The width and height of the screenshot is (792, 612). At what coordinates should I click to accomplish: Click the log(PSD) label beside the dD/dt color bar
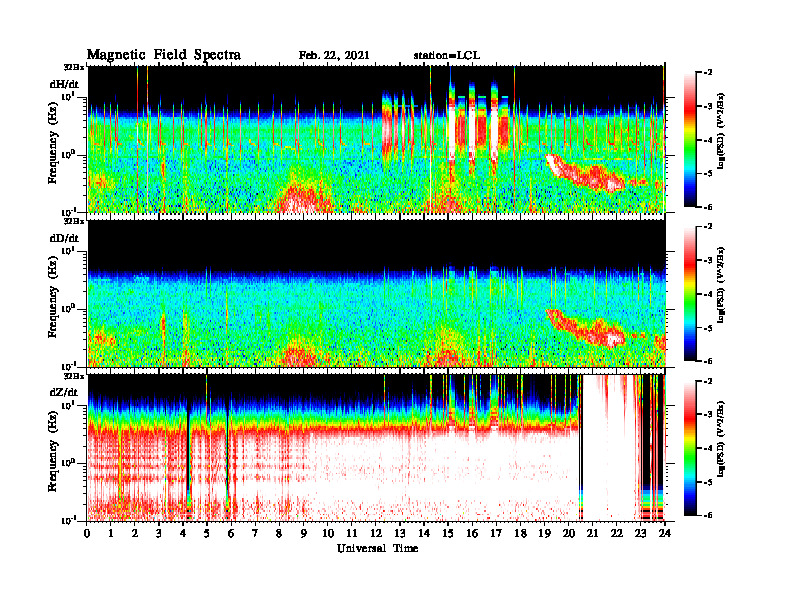pos(721,285)
